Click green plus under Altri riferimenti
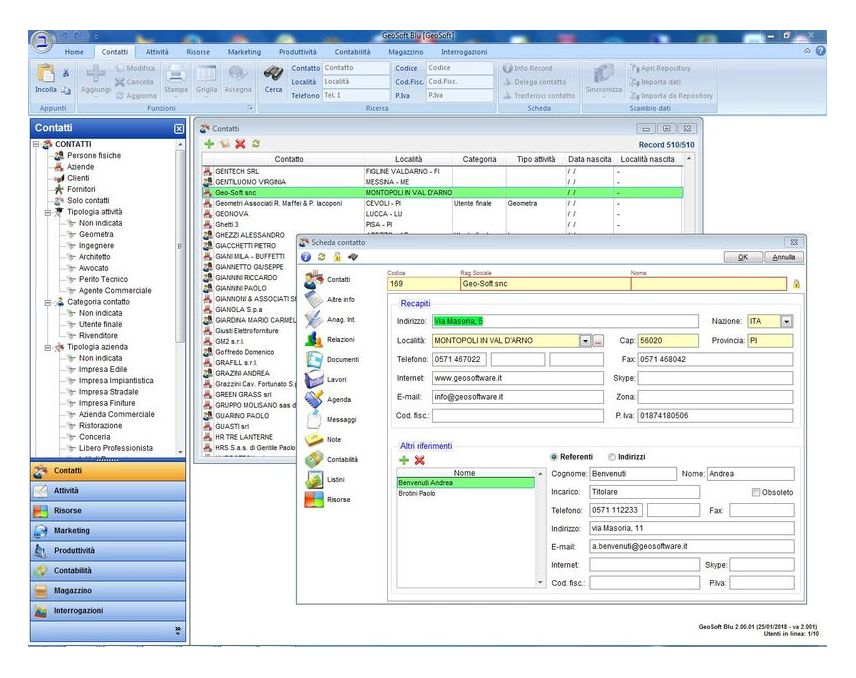 (x=404, y=460)
